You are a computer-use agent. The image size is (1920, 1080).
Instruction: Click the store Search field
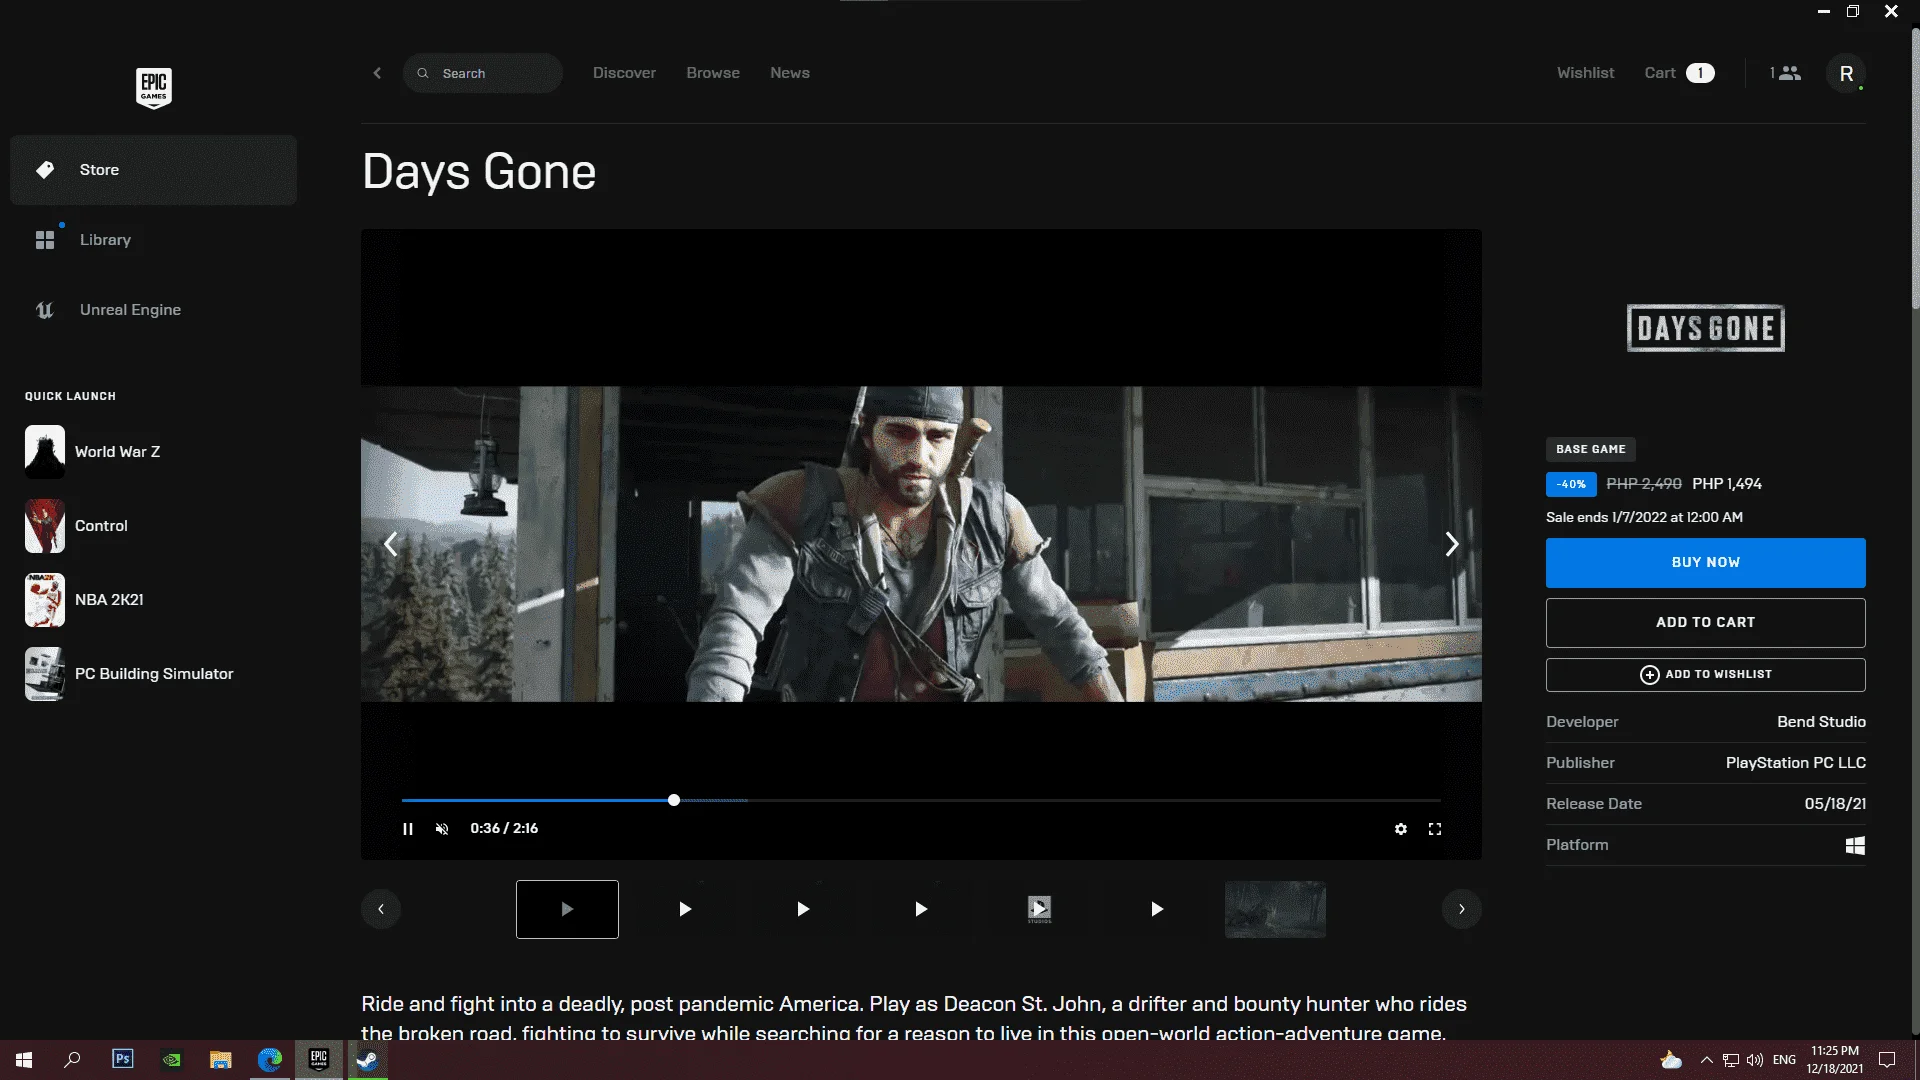483,73
